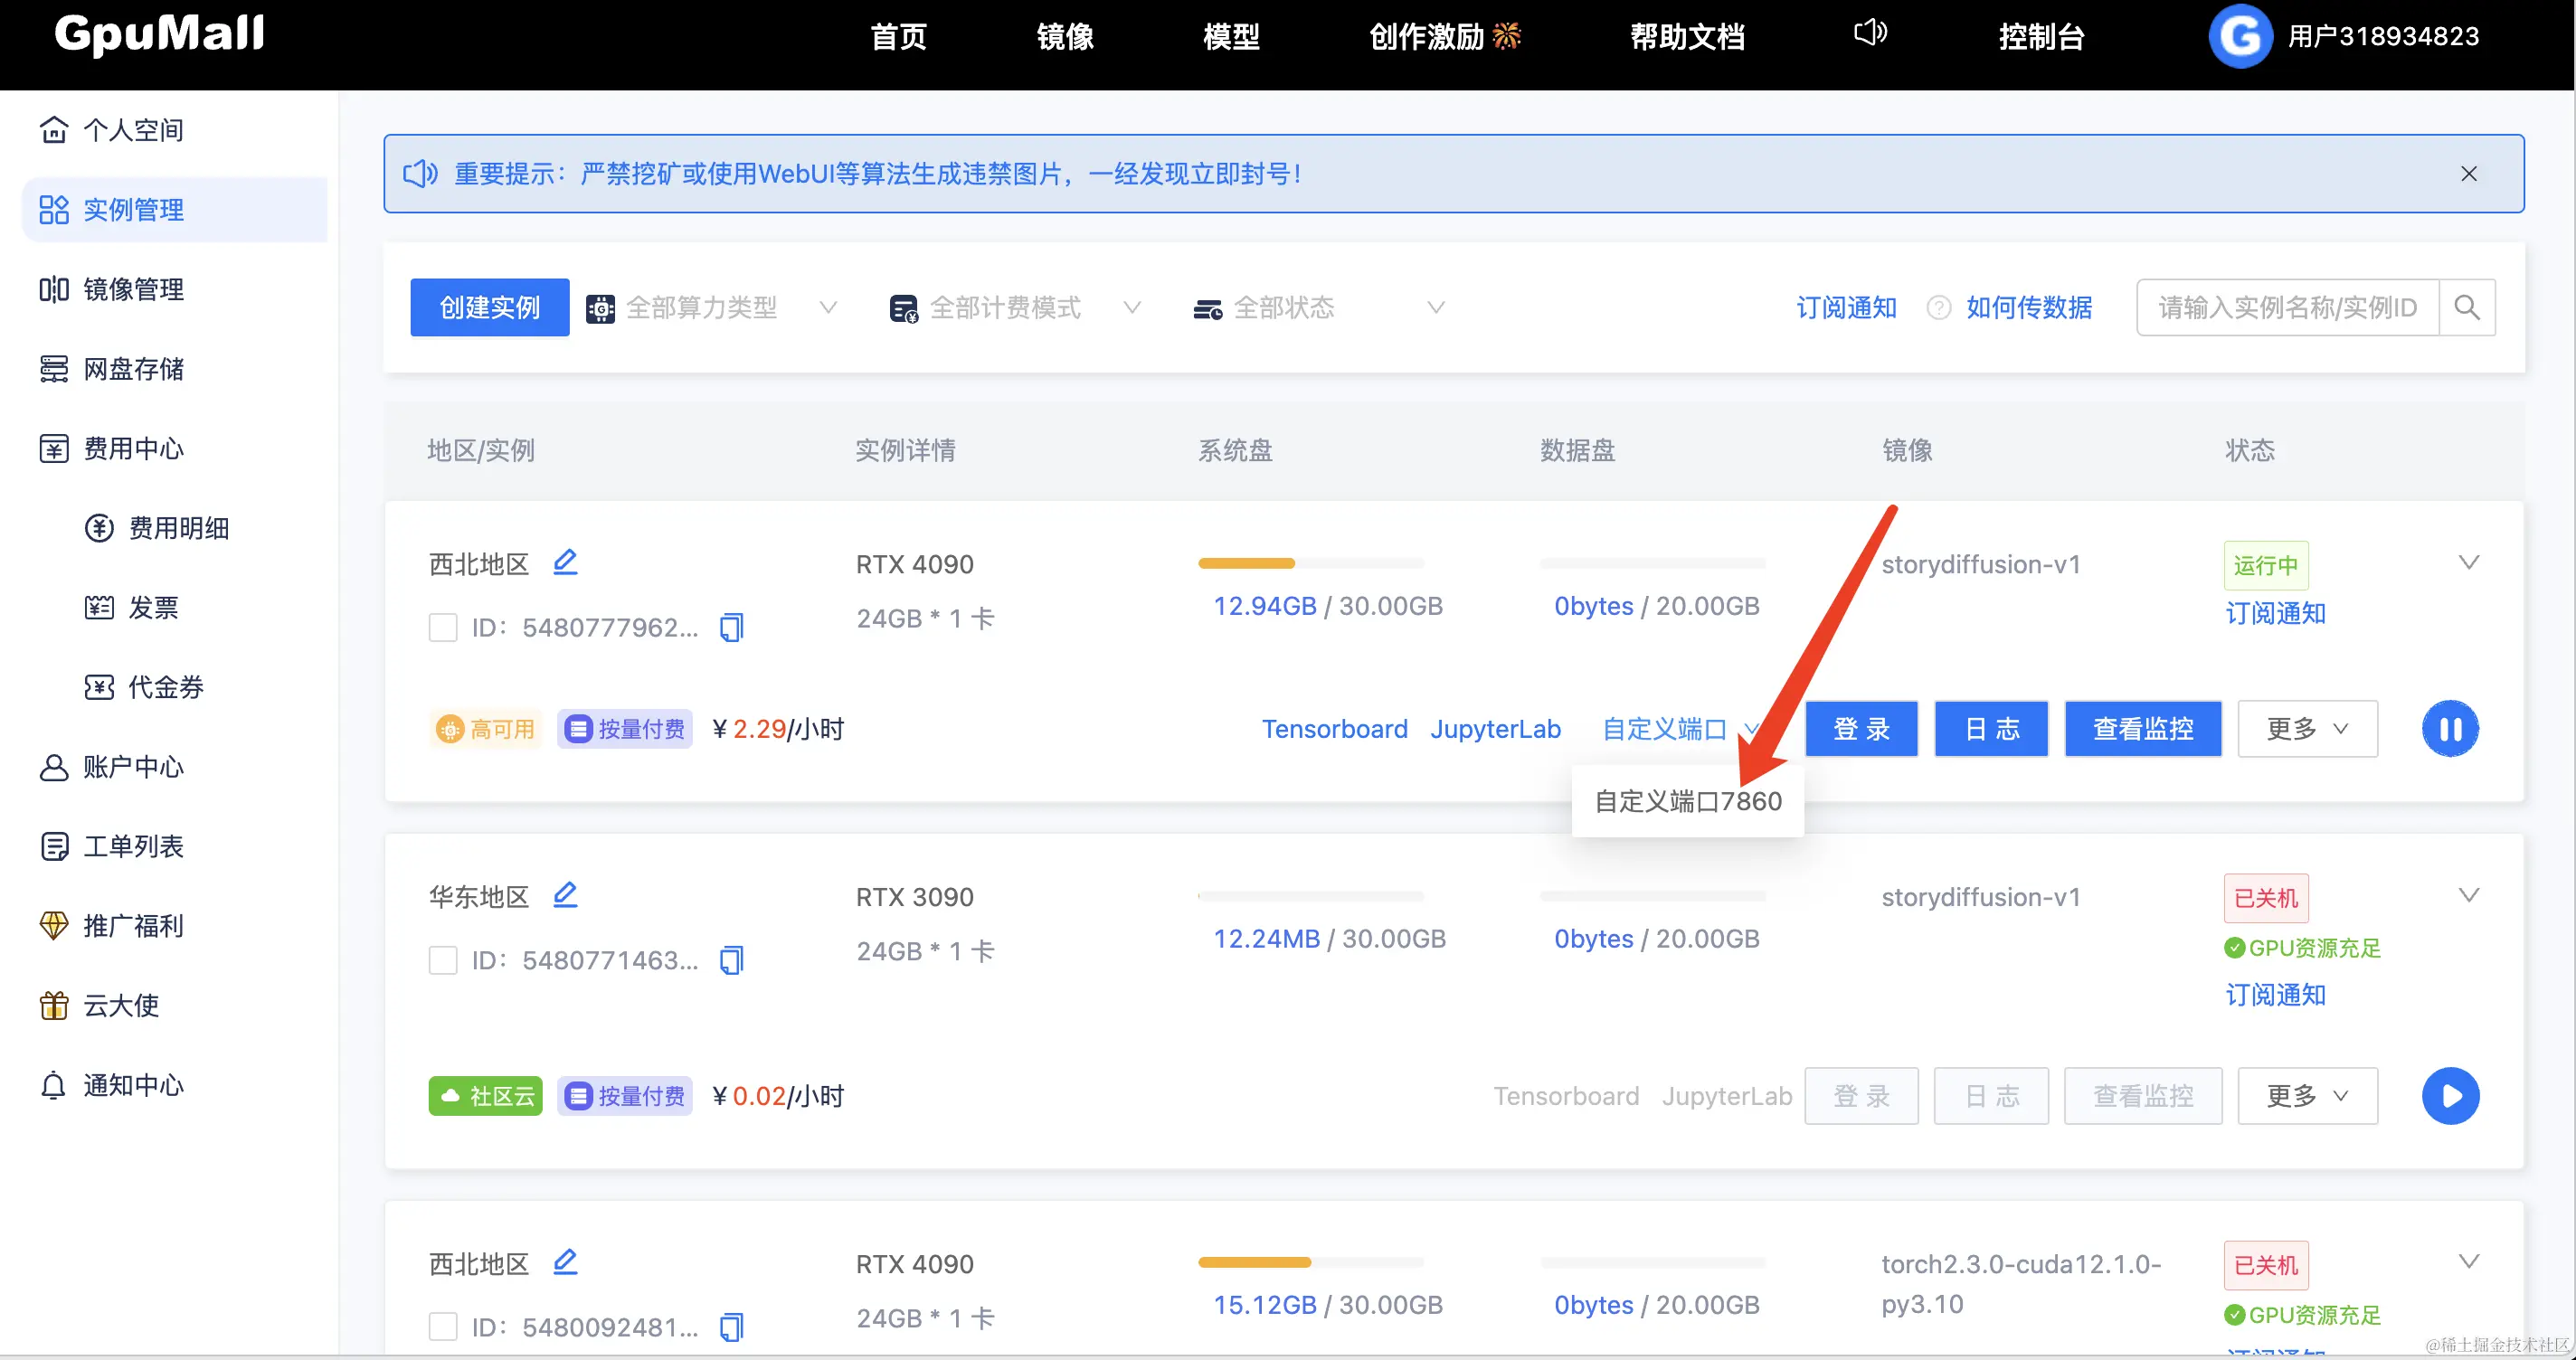Go to 模型 in top navigation
Viewport: 2576px width, 1360px height.
(1231, 37)
